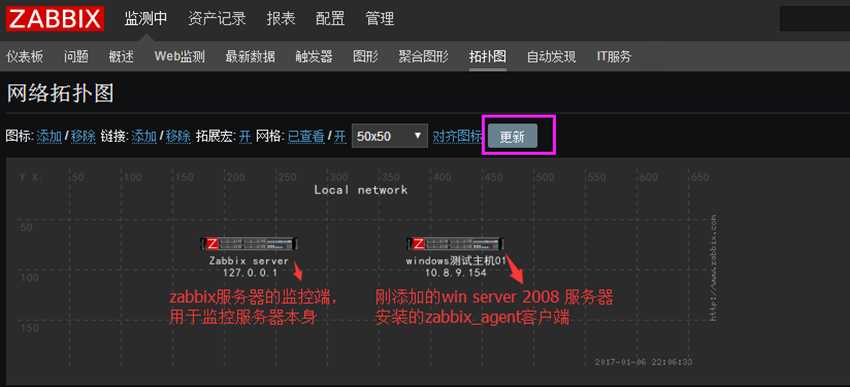Go to the Web监测 submenu tab
This screenshot has width=850, height=387.
pyautogui.click(x=179, y=56)
